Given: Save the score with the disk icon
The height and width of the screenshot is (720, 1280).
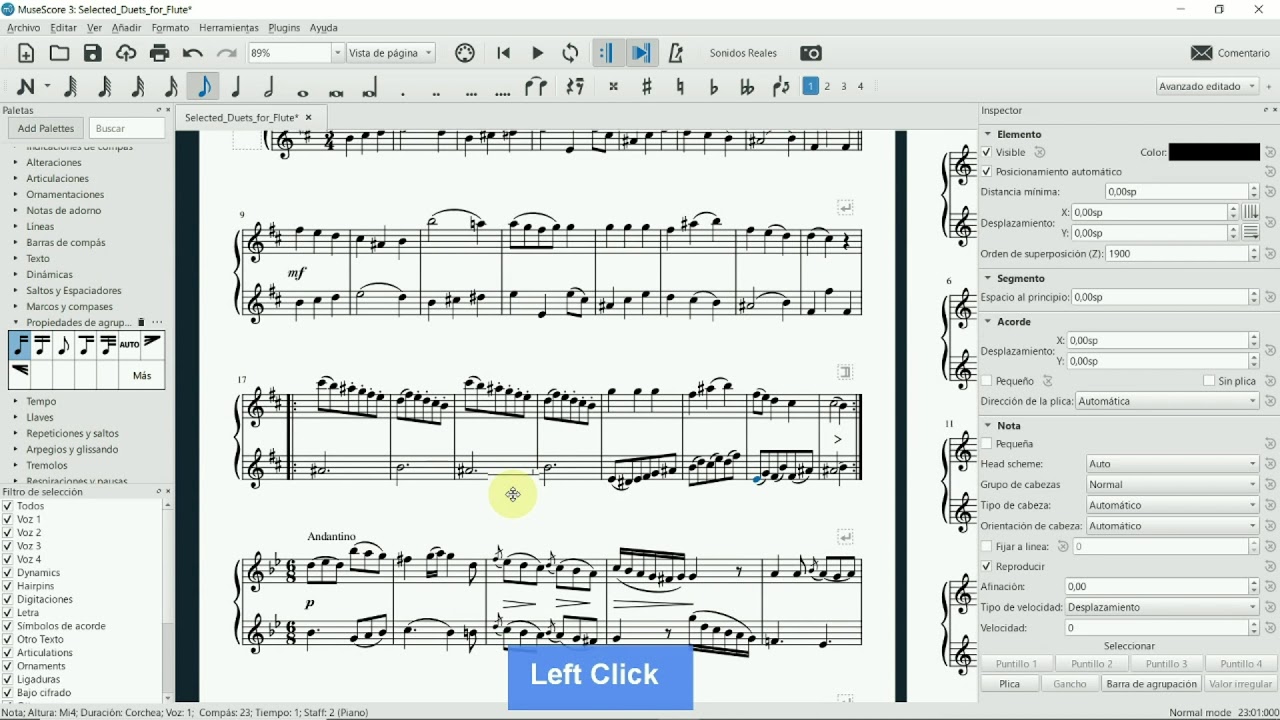Looking at the screenshot, I should (x=93, y=53).
